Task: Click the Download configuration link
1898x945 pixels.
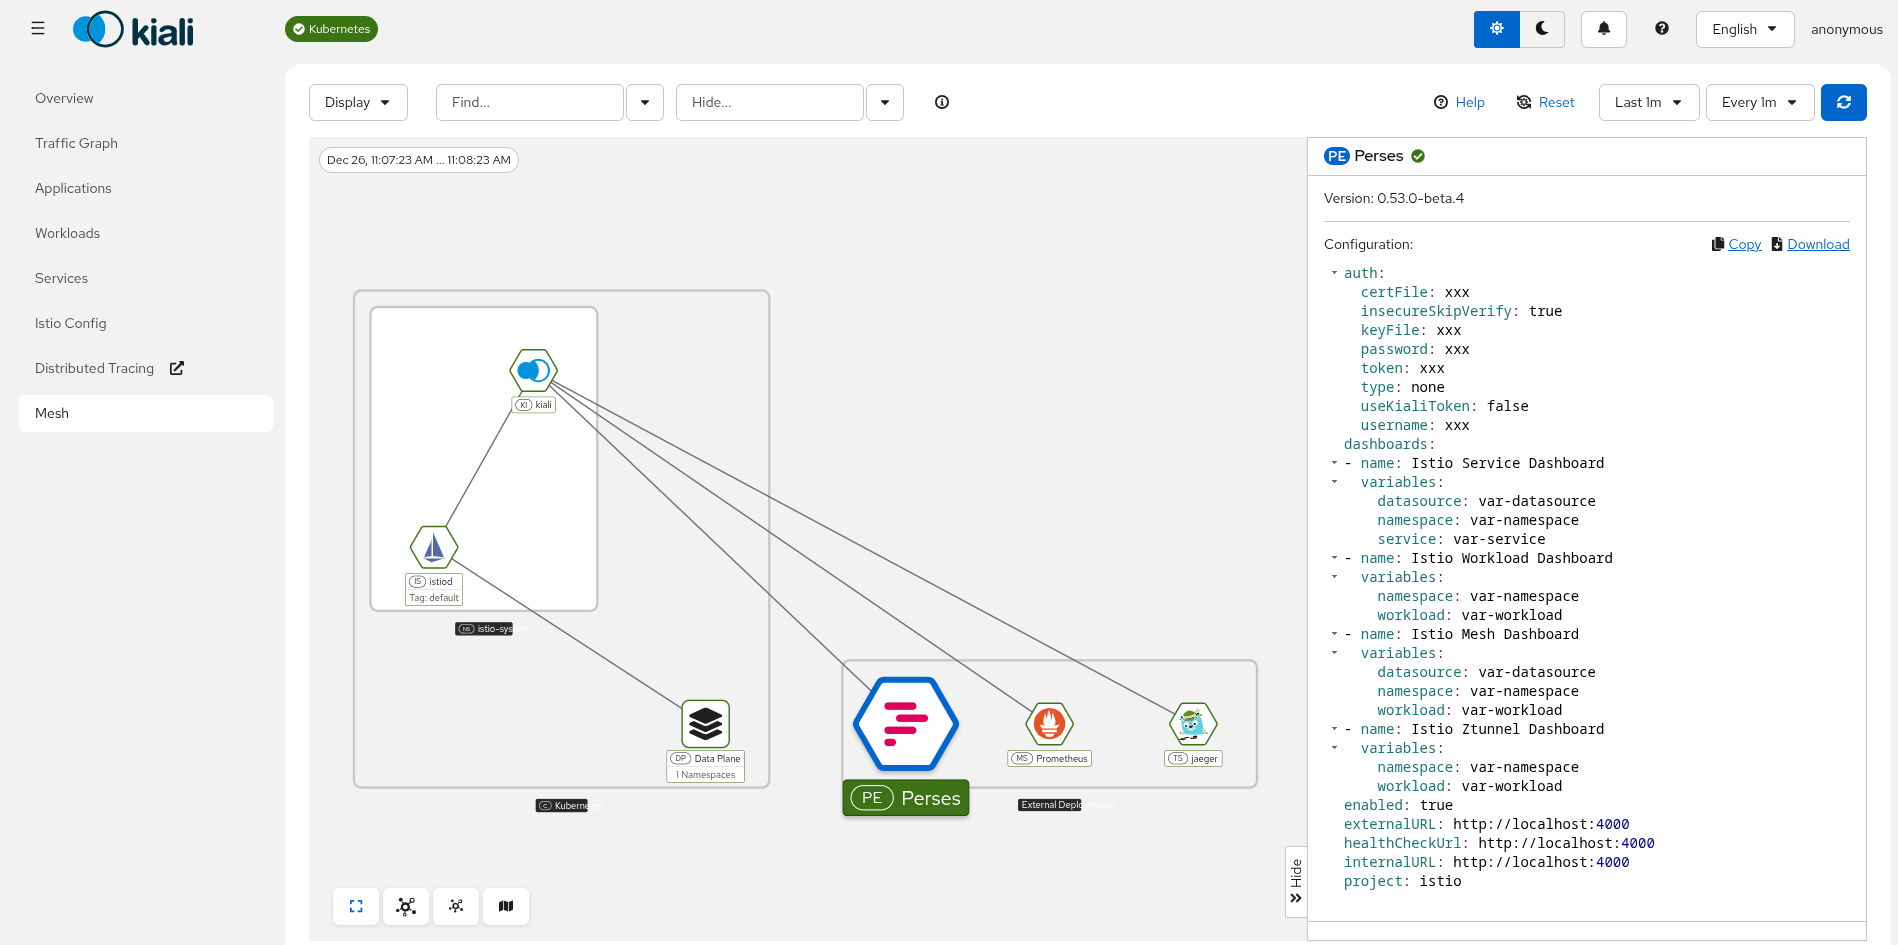Action: (1817, 244)
